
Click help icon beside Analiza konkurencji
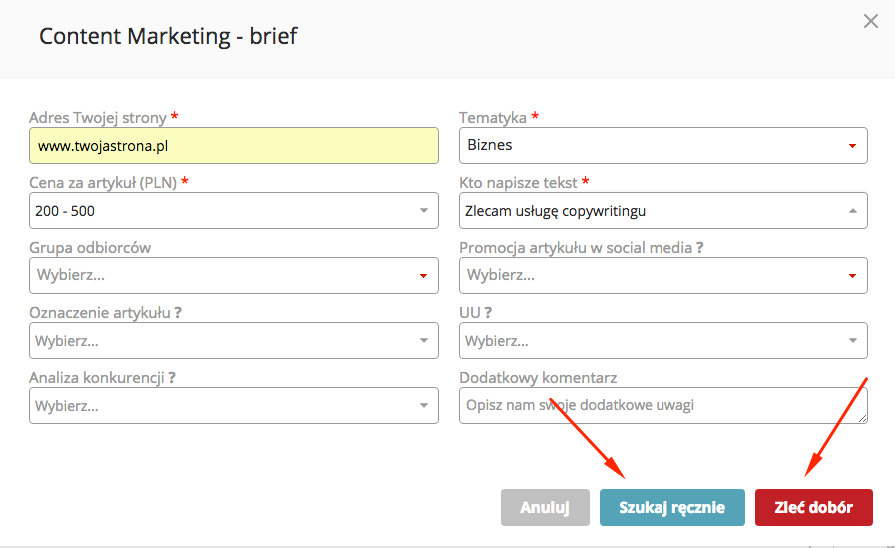[x=172, y=378]
